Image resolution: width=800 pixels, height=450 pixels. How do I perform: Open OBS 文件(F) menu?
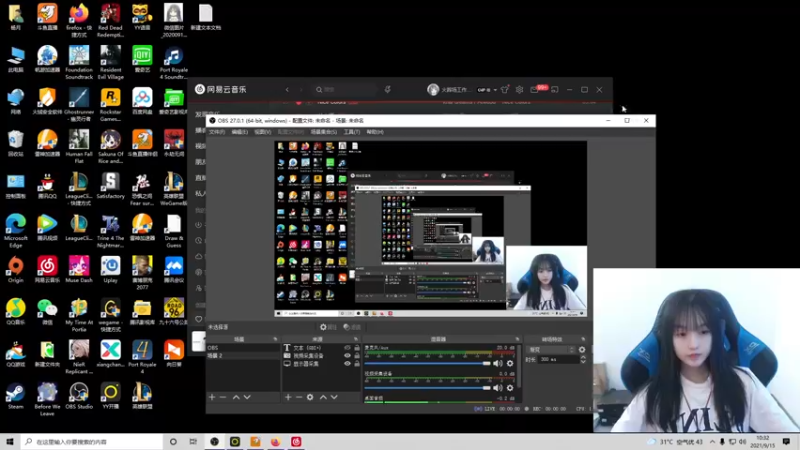coord(217,132)
